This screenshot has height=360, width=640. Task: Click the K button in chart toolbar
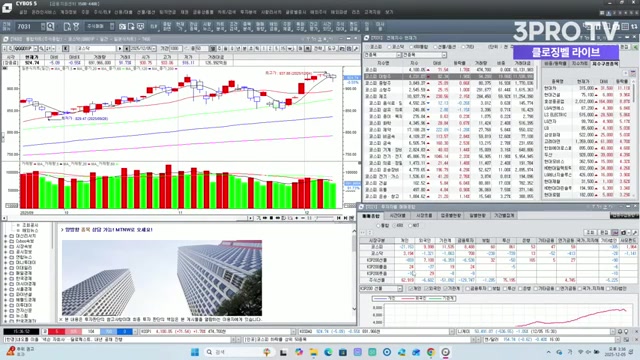(65, 48)
